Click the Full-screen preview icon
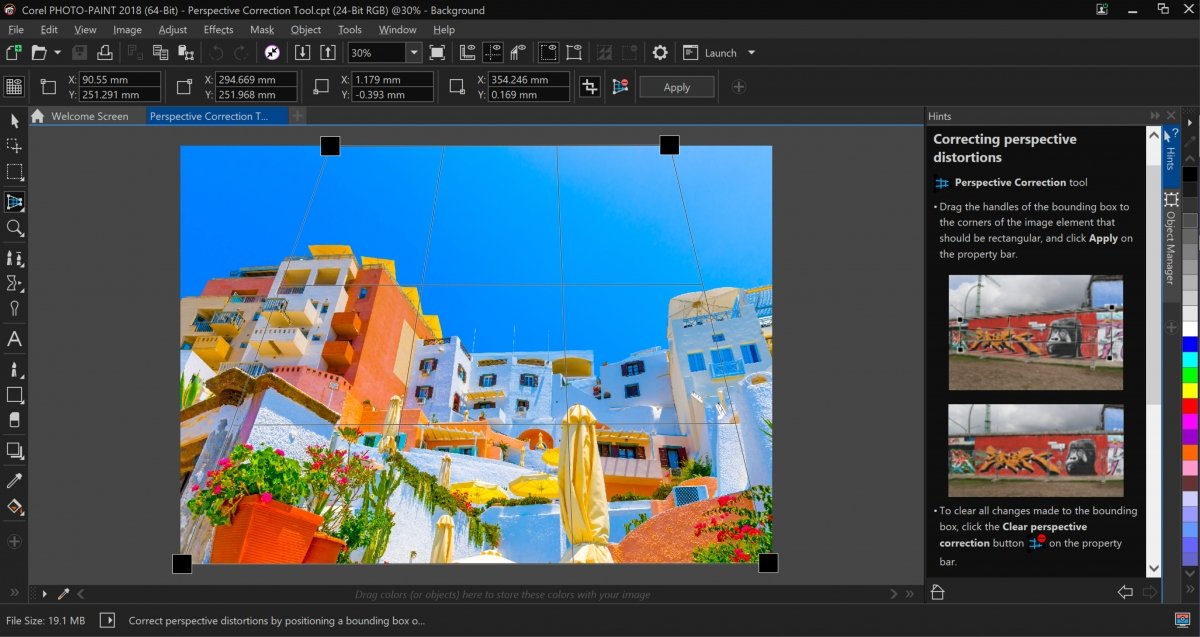Viewport: 1200px width, 637px height. click(437, 53)
